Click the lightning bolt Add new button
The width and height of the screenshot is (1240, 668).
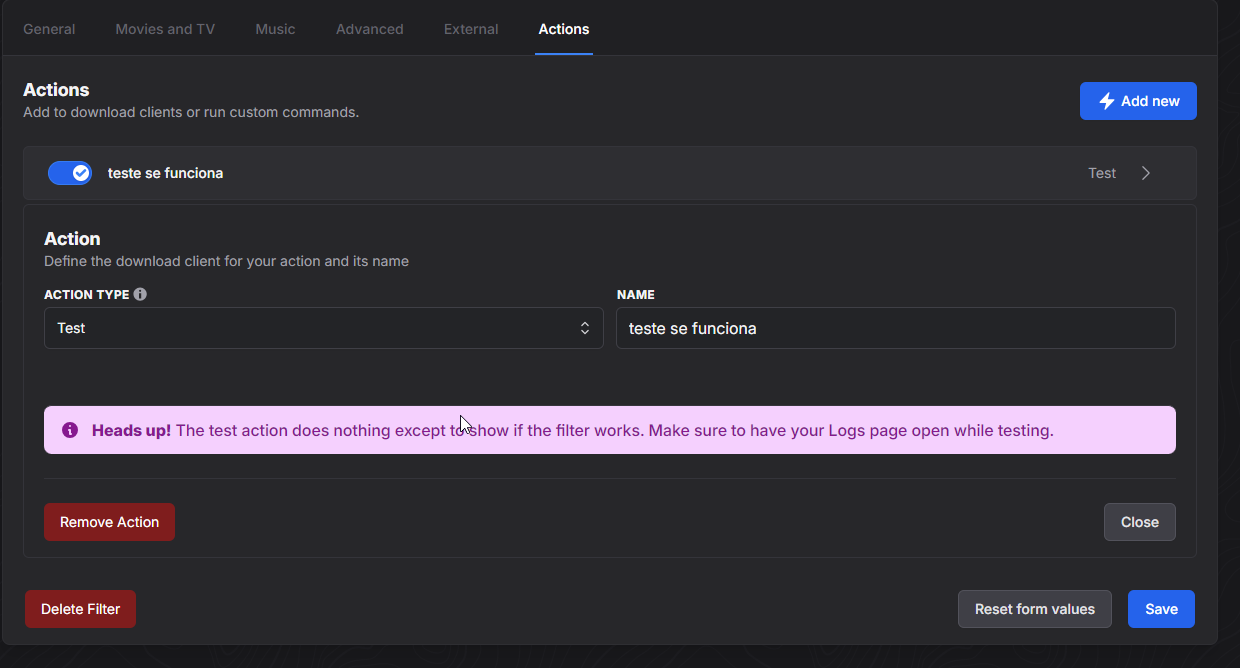click(x=1138, y=101)
